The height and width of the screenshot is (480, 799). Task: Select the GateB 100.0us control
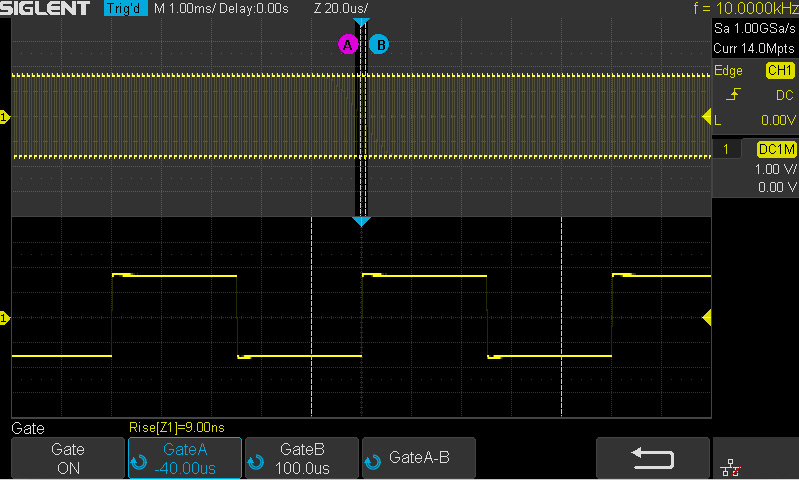click(303, 458)
